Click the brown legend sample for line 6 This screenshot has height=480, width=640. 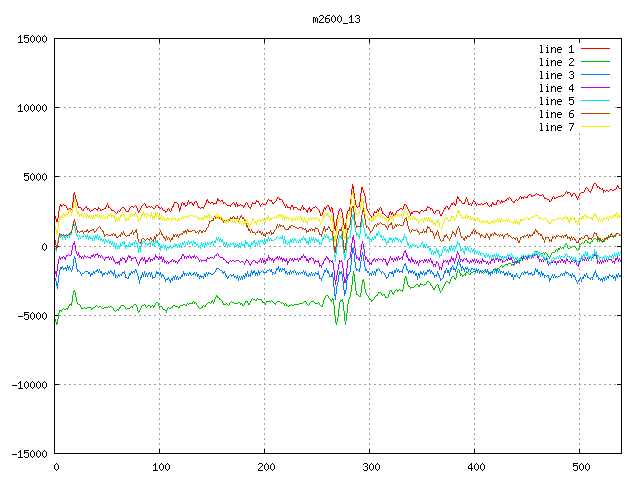pyautogui.click(x=595, y=113)
